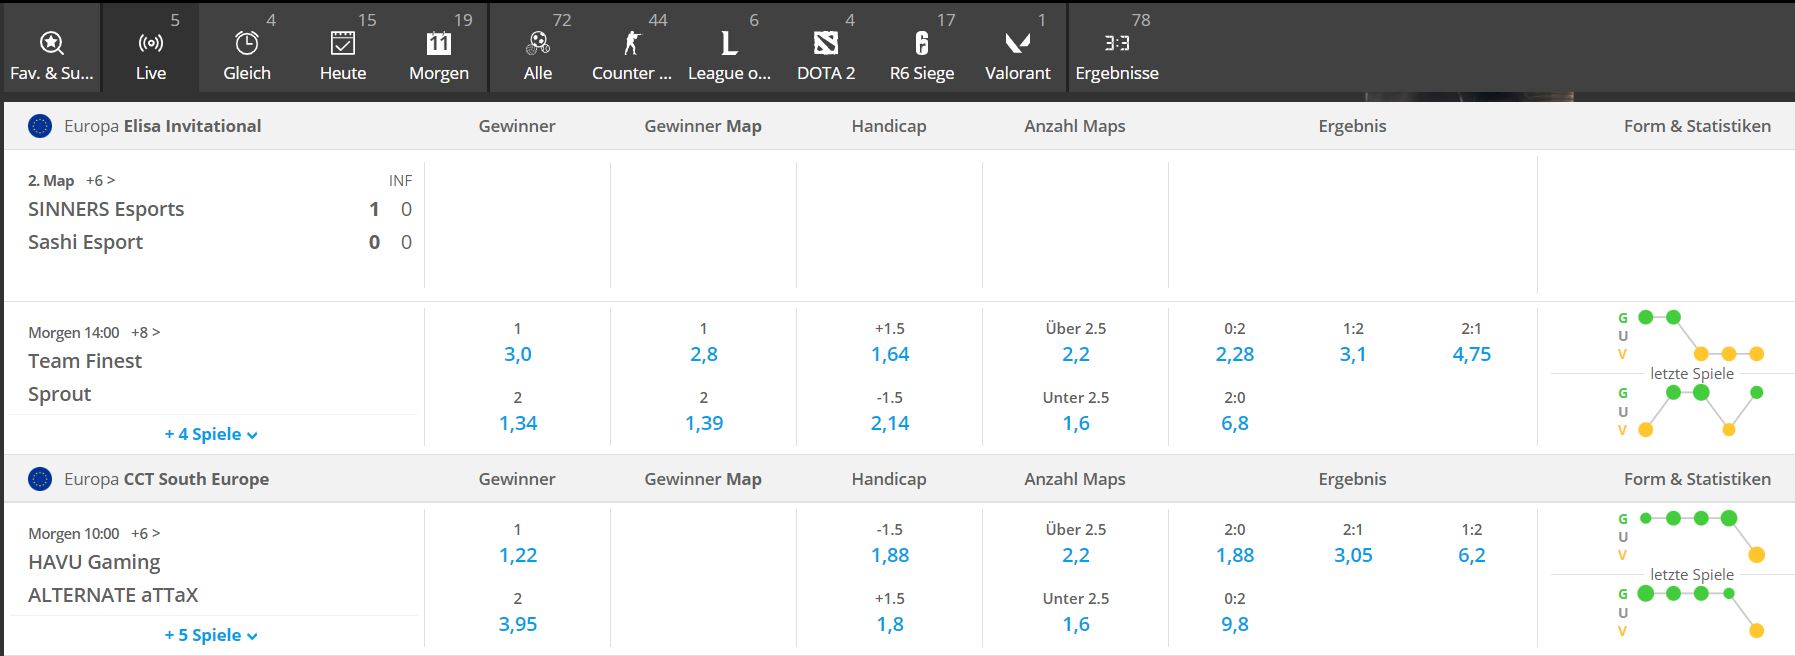Expand +8 markets for Team Finest match

146,332
